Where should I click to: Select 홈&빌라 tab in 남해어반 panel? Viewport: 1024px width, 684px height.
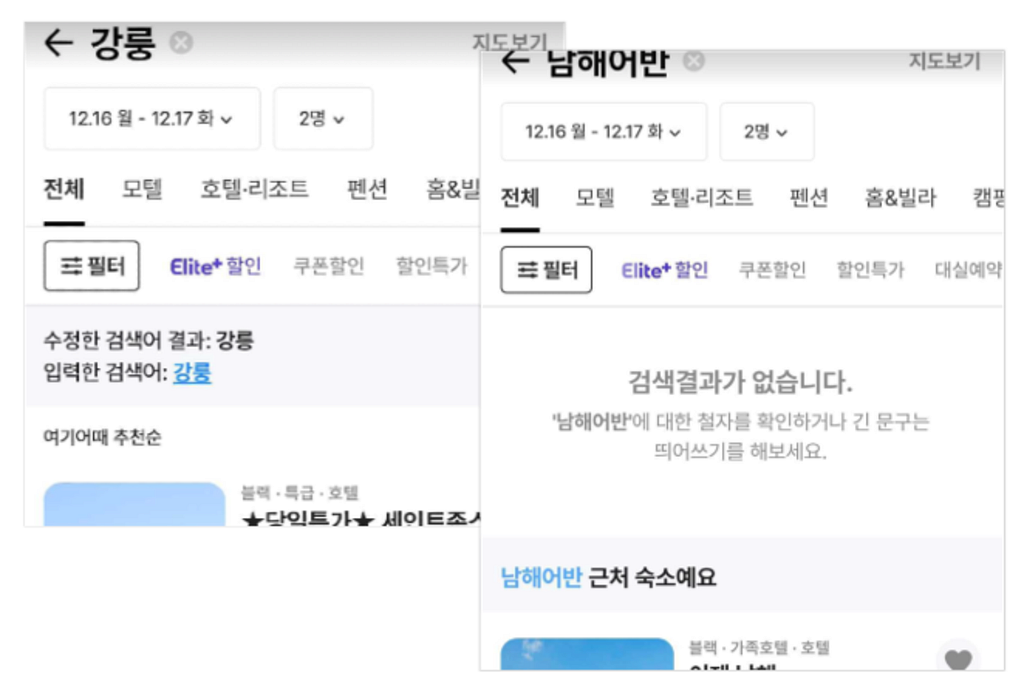(900, 197)
